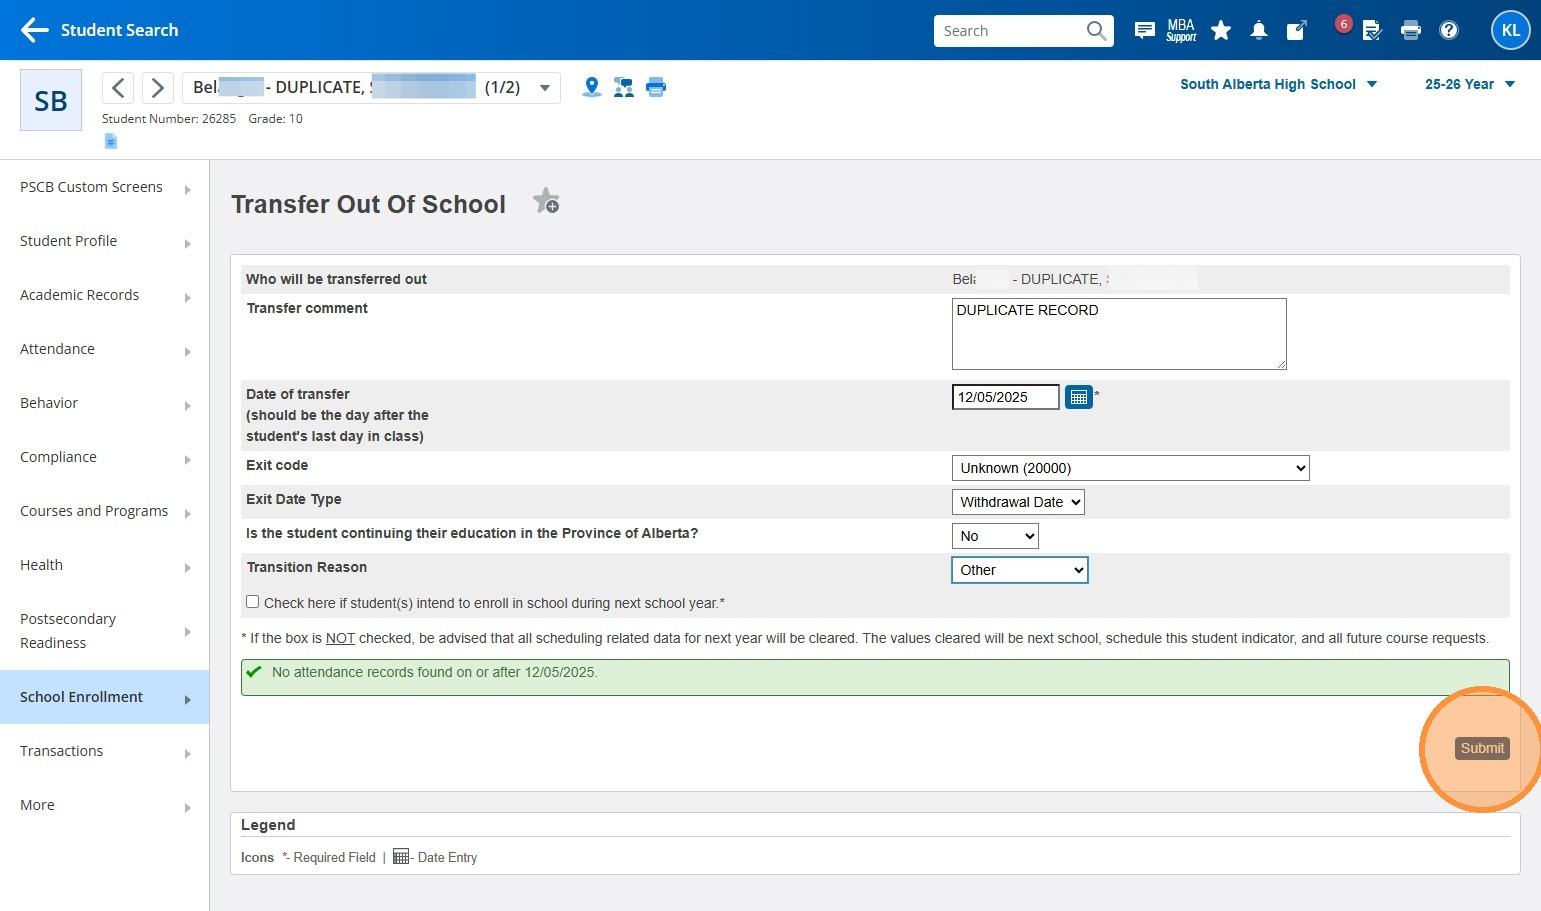Expand the Attendance section
1541x911 pixels.
(104, 349)
